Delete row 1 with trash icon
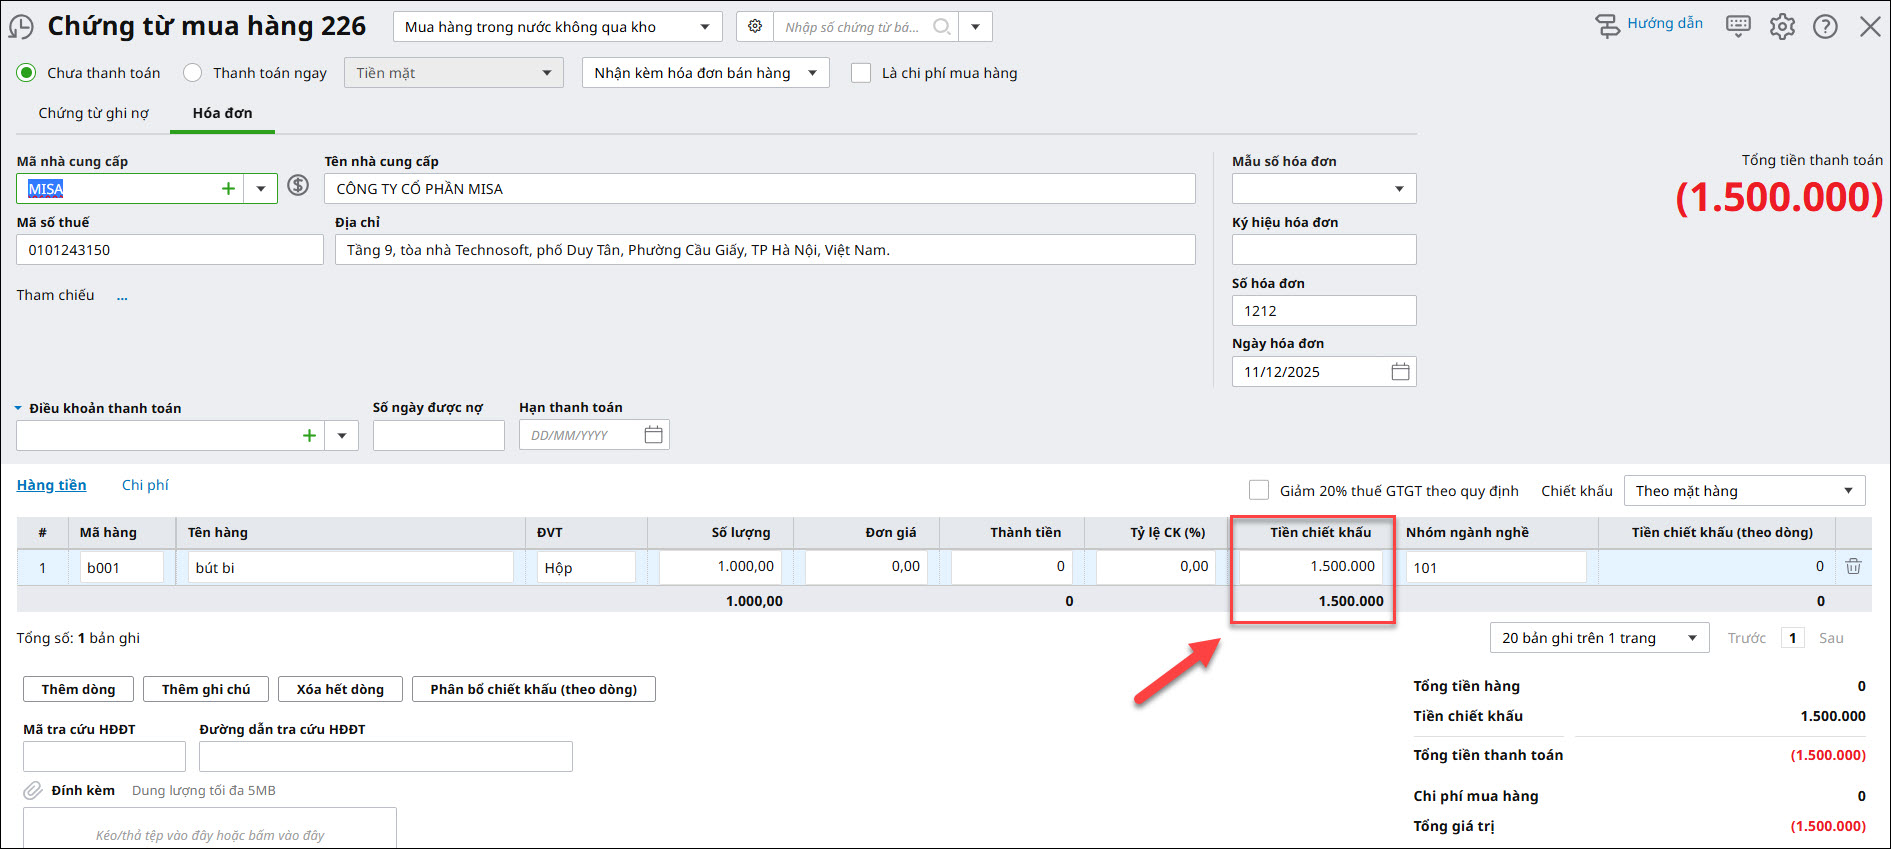Screen dimensions: 1891x849 click(x=1853, y=566)
